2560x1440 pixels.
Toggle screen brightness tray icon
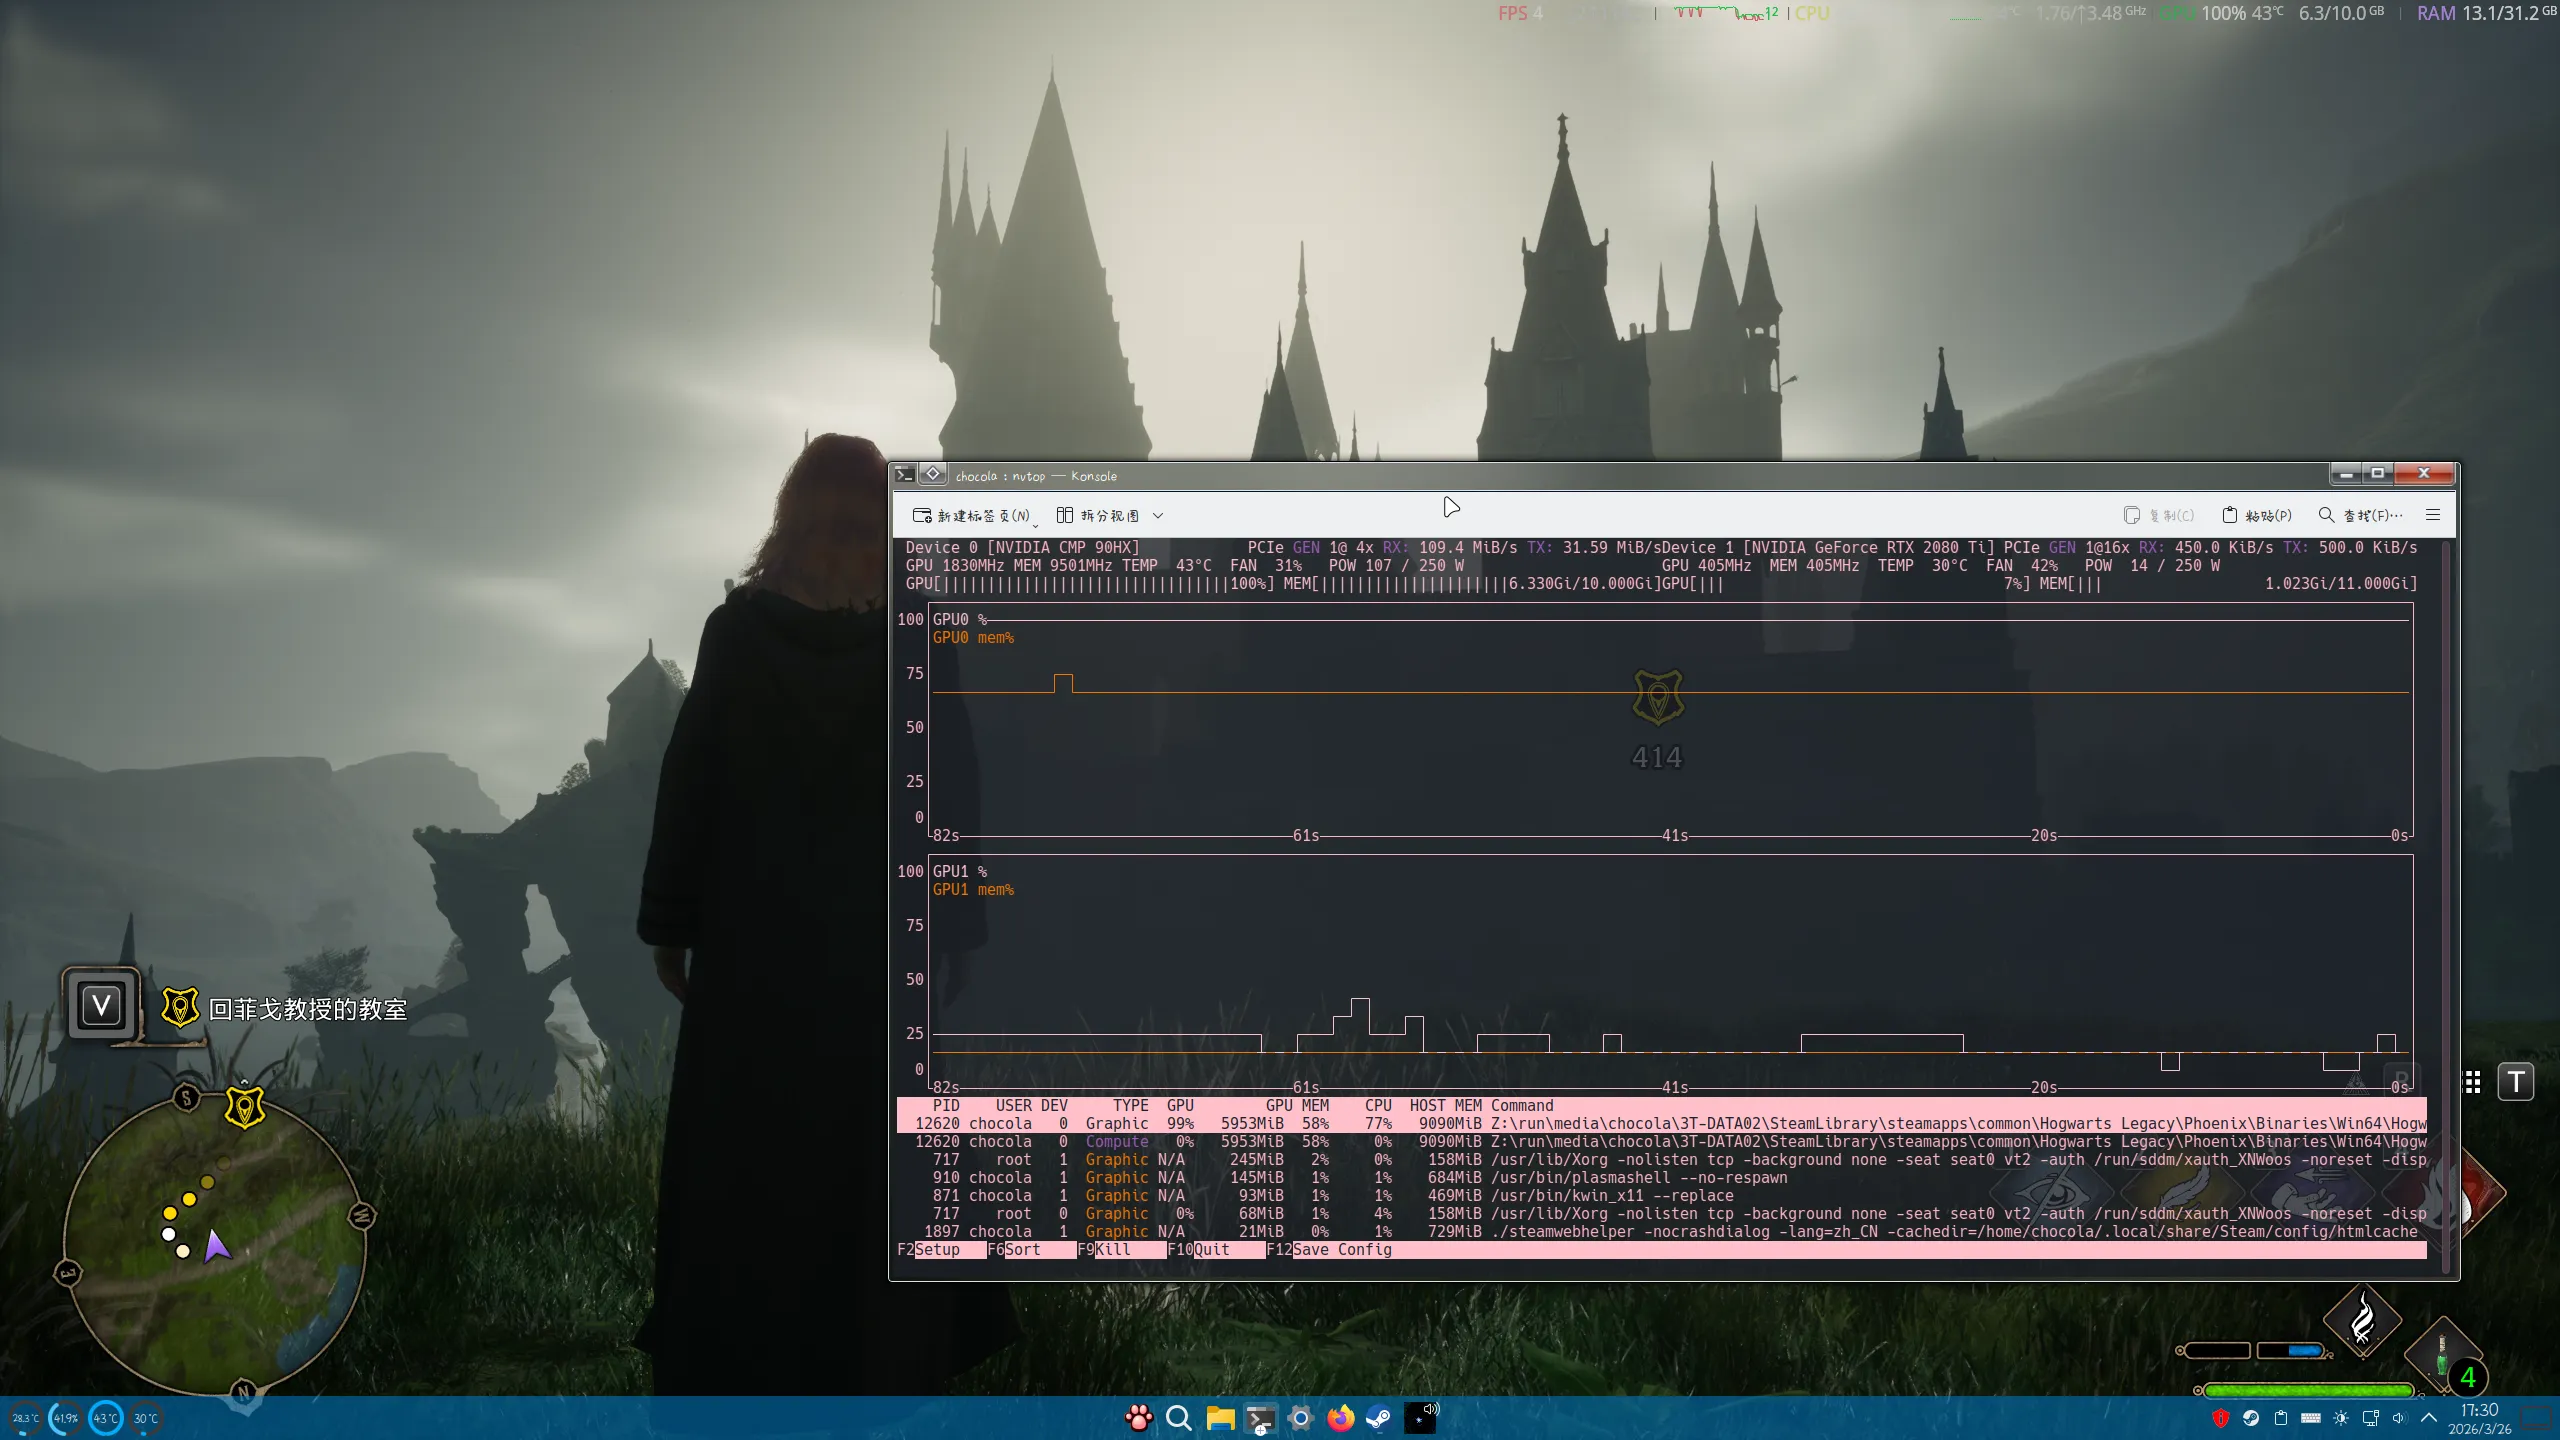click(2341, 1418)
